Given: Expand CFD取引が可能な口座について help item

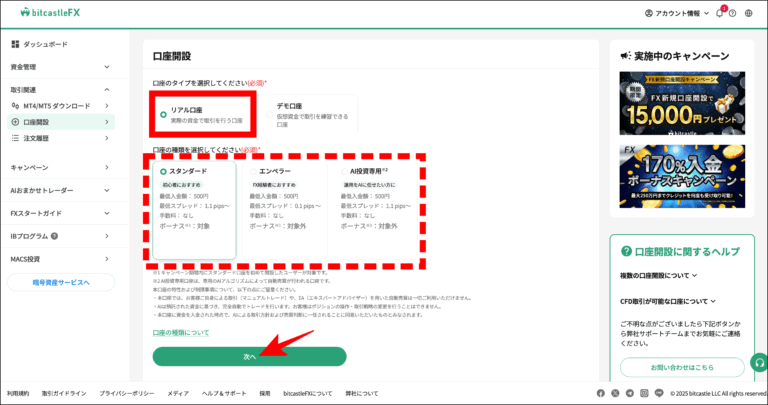Looking at the screenshot, I should click(668, 301).
